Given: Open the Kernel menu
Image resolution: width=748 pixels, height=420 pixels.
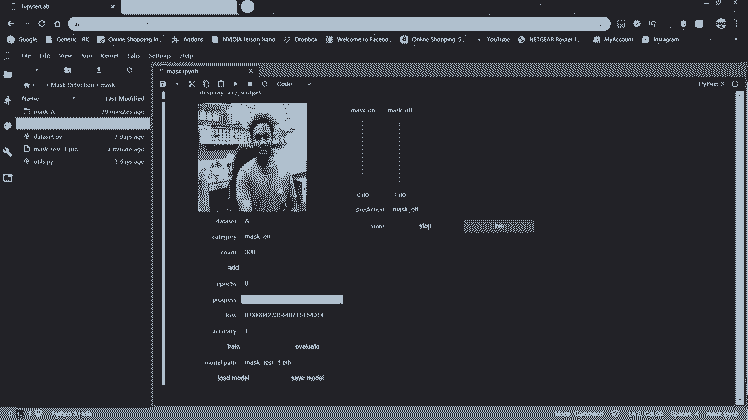Looking at the screenshot, I should 110,56.
